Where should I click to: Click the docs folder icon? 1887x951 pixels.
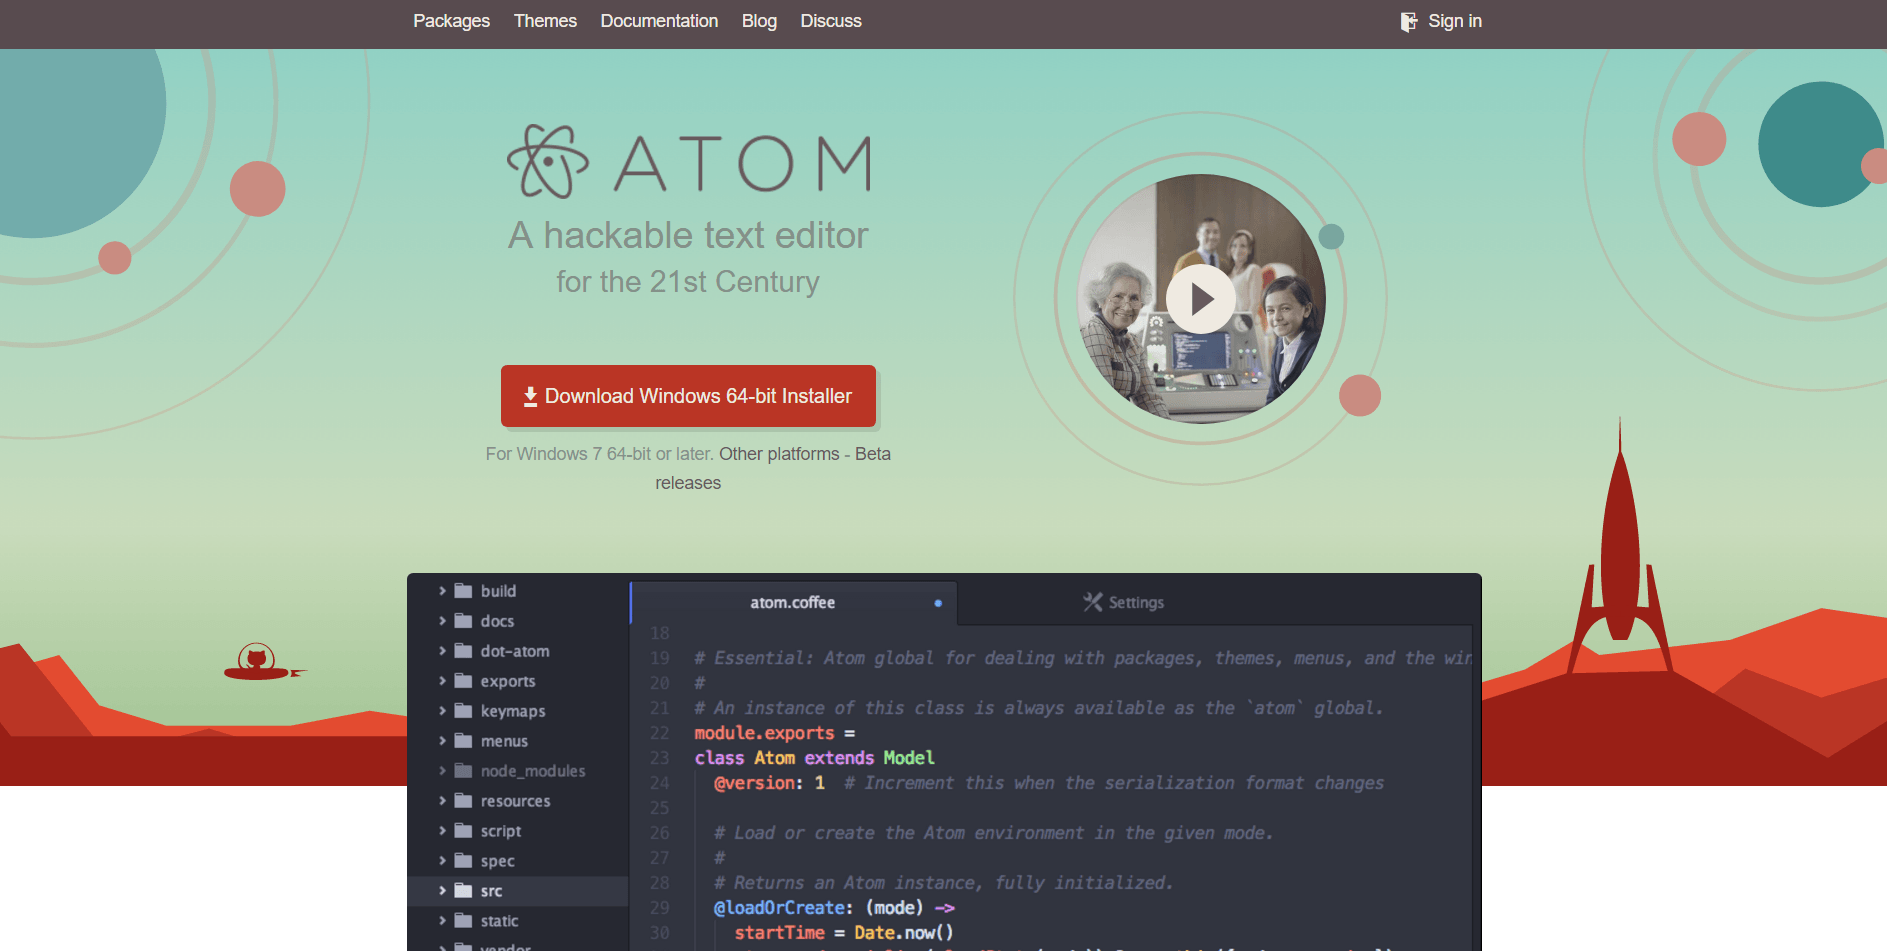click(463, 621)
